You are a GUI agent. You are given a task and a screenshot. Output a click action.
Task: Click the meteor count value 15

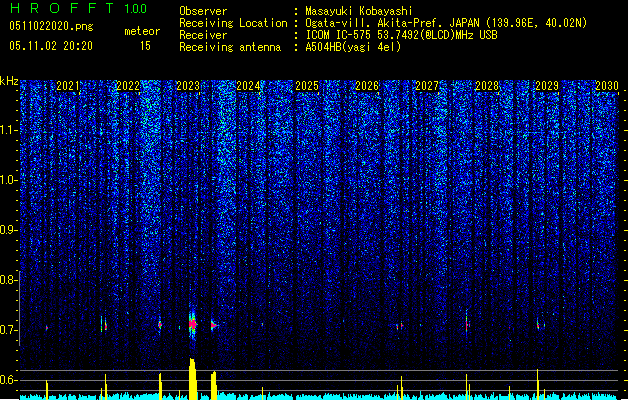[145, 46]
